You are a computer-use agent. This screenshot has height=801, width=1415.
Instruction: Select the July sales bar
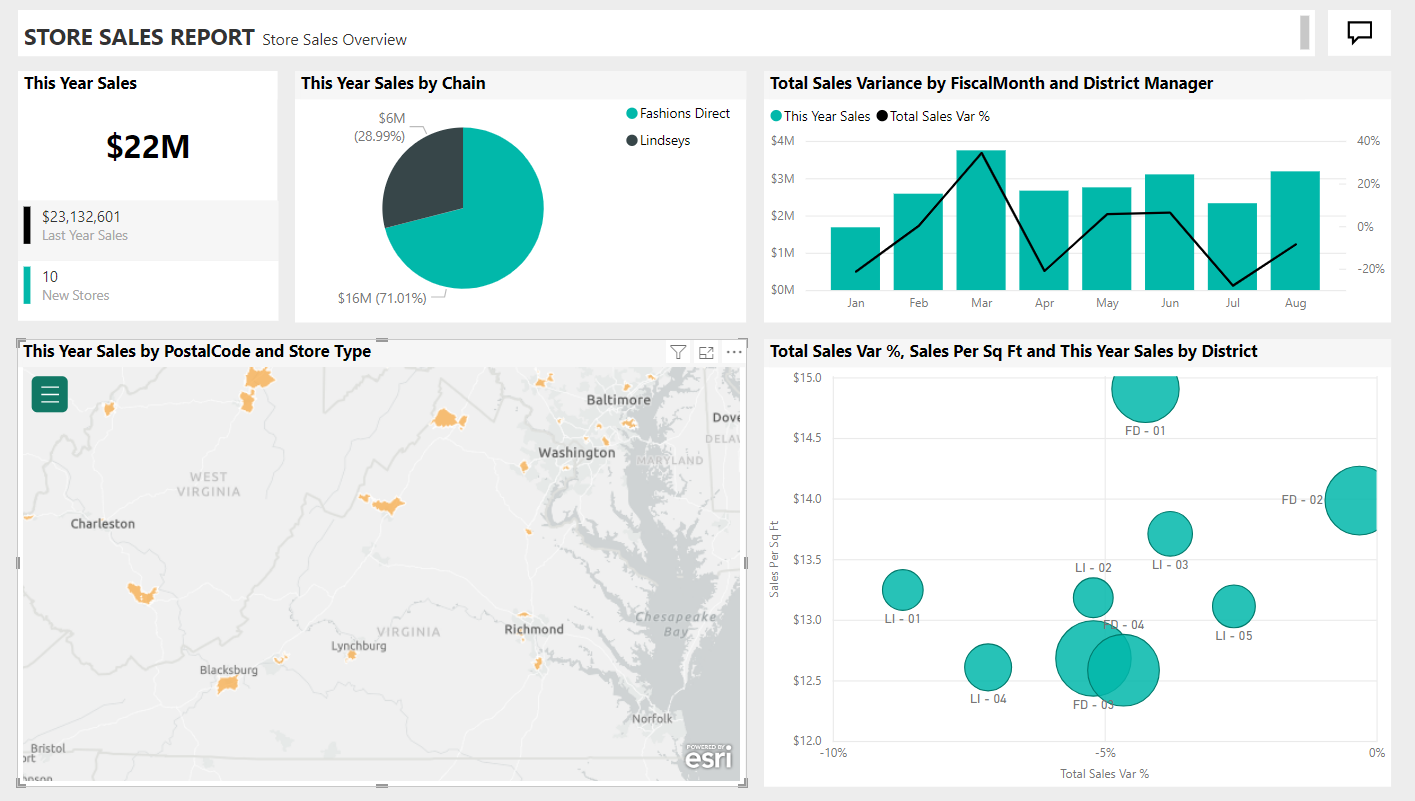click(1232, 247)
